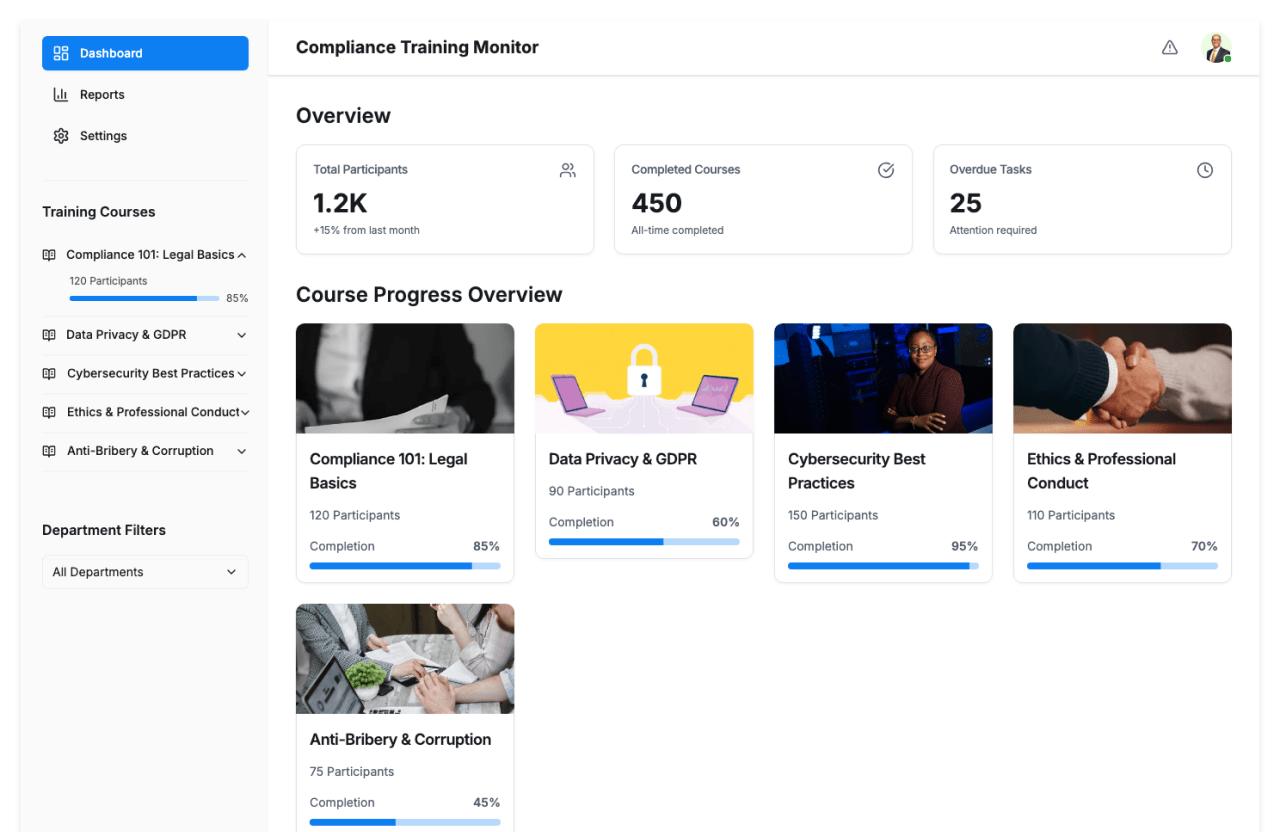Click the Completed Courses checkmark icon
1280x832 pixels.
pyautogui.click(x=885, y=170)
